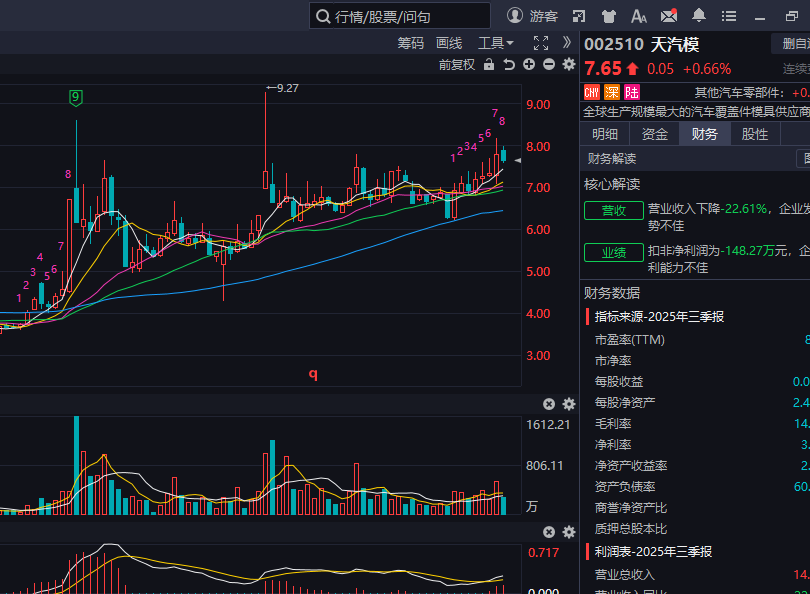Expand the 工具 dropdown menu
810x594 pixels.
pyautogui.click(x=495, y=43)
